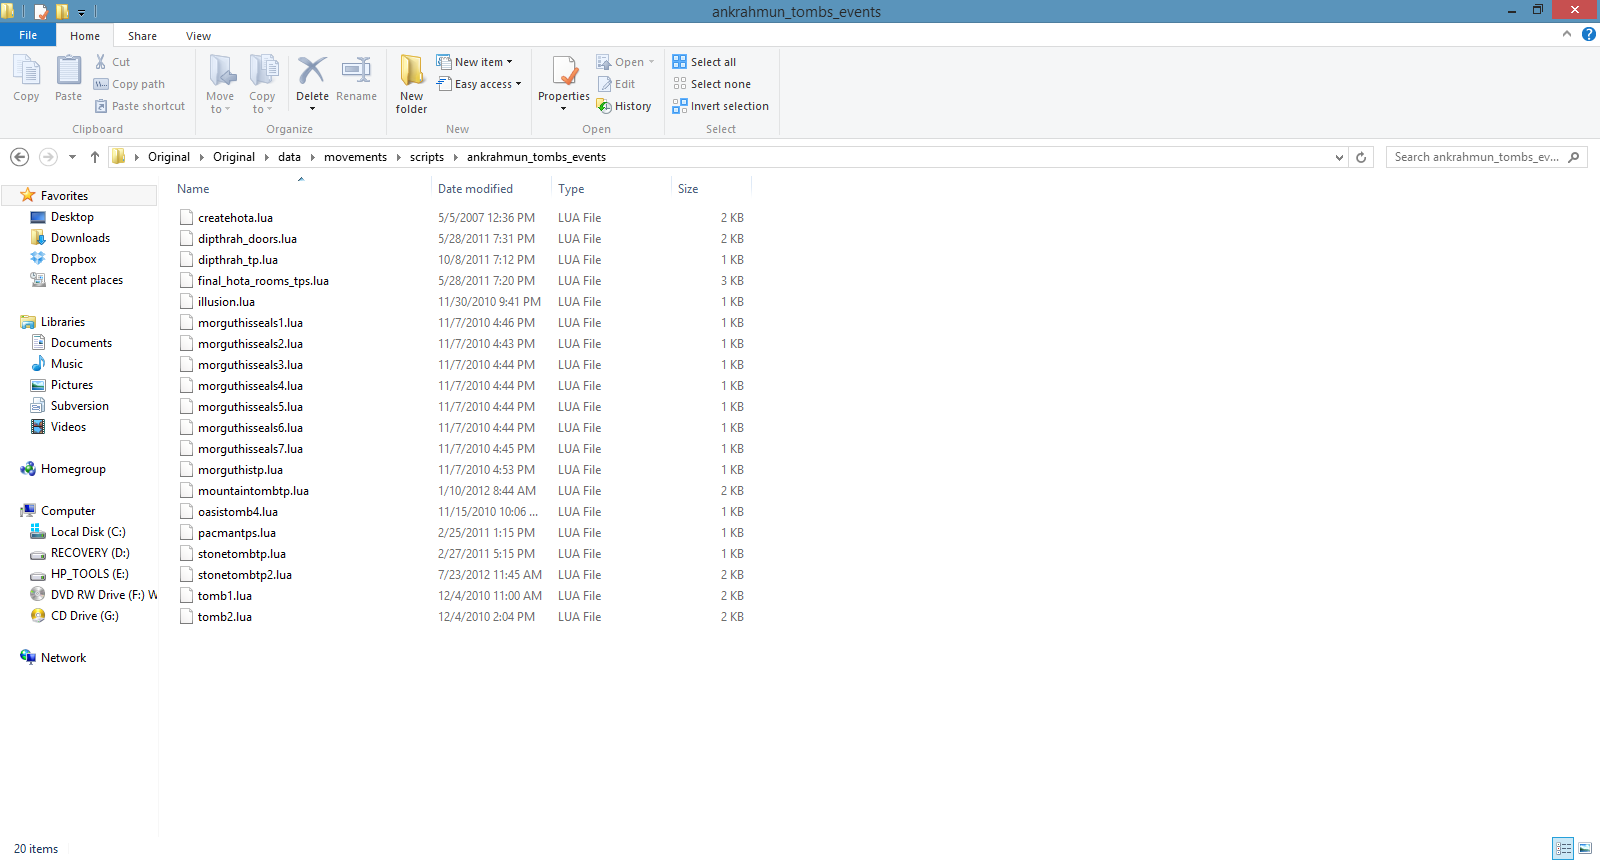Image resolution: width=1600 pixels, height=860 pixels.
Task: Select the stonetombtp2.lua file
Action: click(x=245, y=575)
